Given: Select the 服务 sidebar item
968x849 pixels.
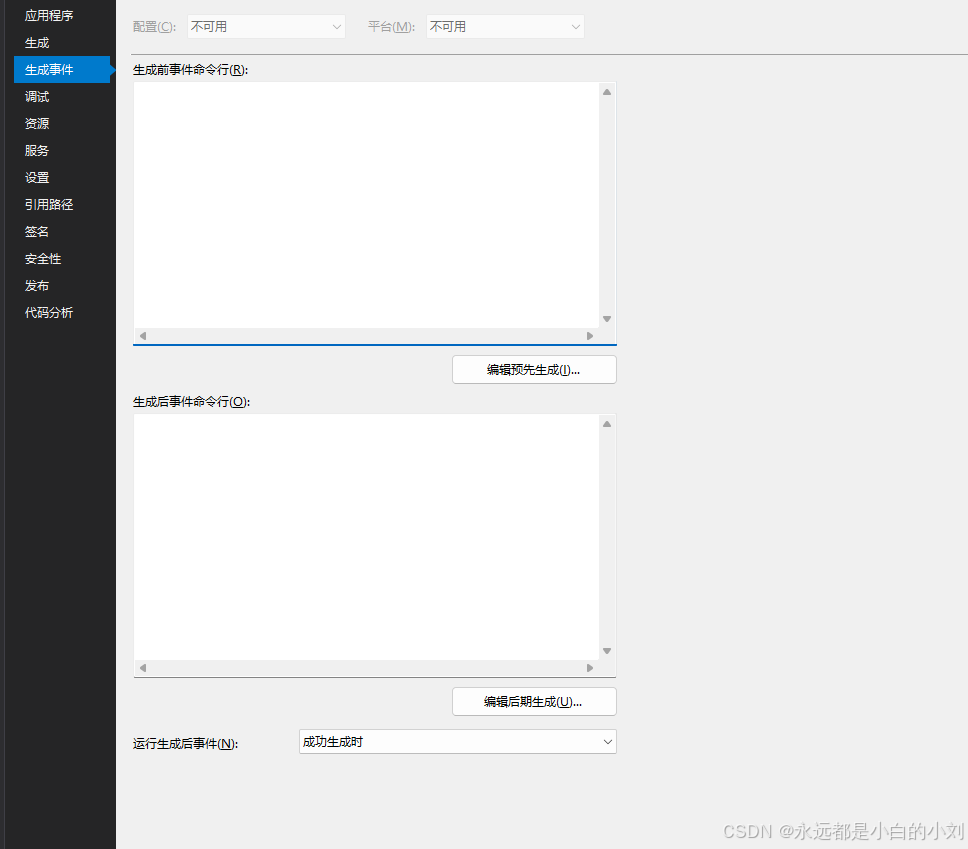Looking at the screenshot, I should pyautogui.click(x=36, y=150).
